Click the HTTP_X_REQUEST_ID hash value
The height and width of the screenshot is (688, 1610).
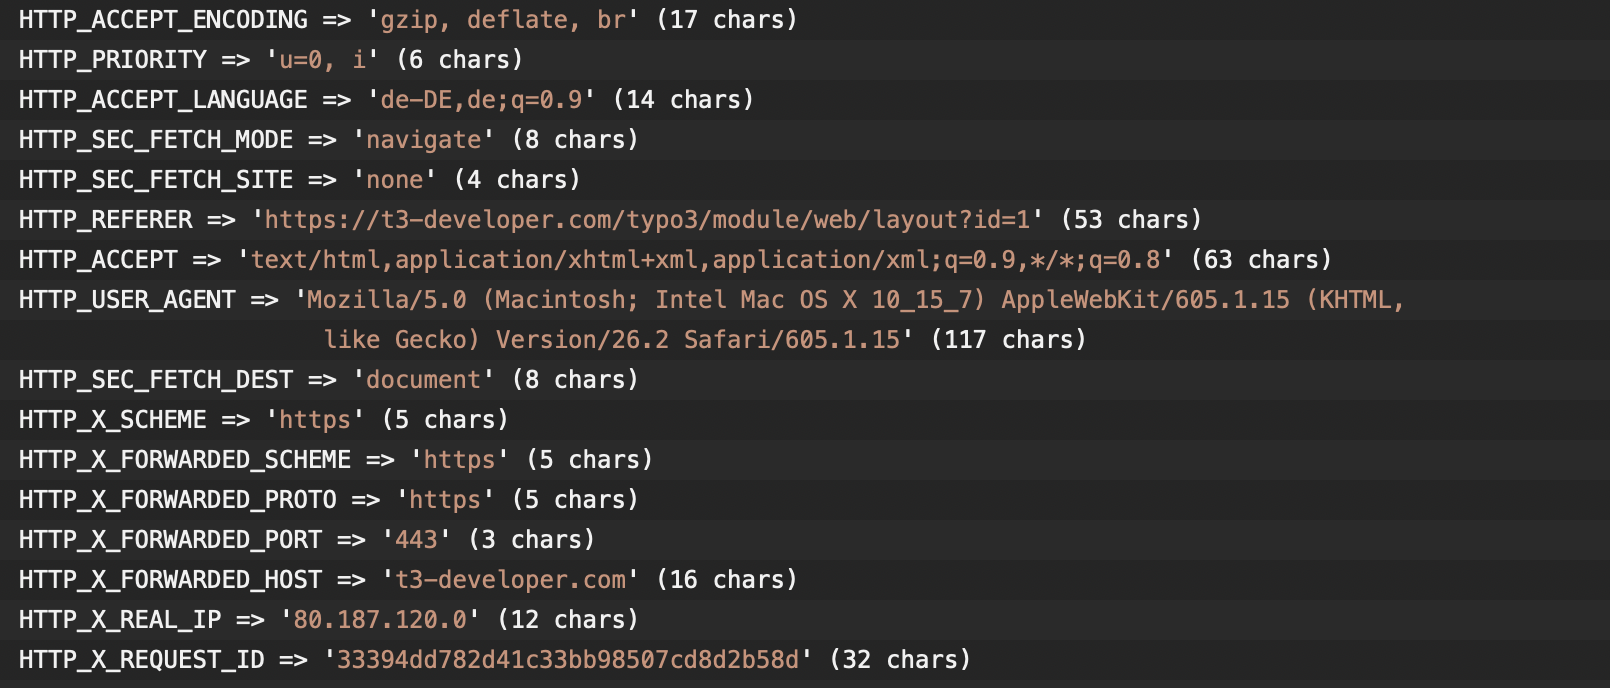coord(568,660)
